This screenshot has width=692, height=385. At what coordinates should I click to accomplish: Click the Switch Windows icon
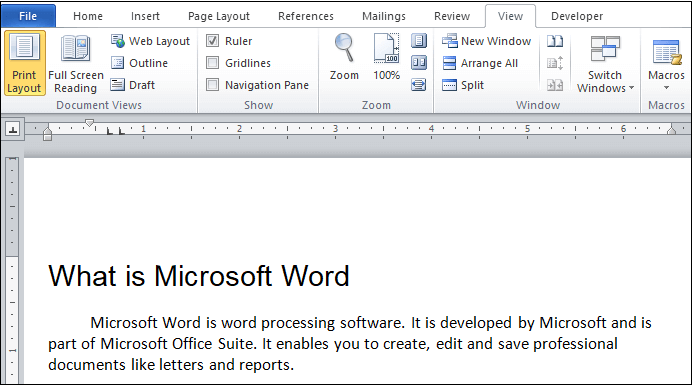[605, 49]
